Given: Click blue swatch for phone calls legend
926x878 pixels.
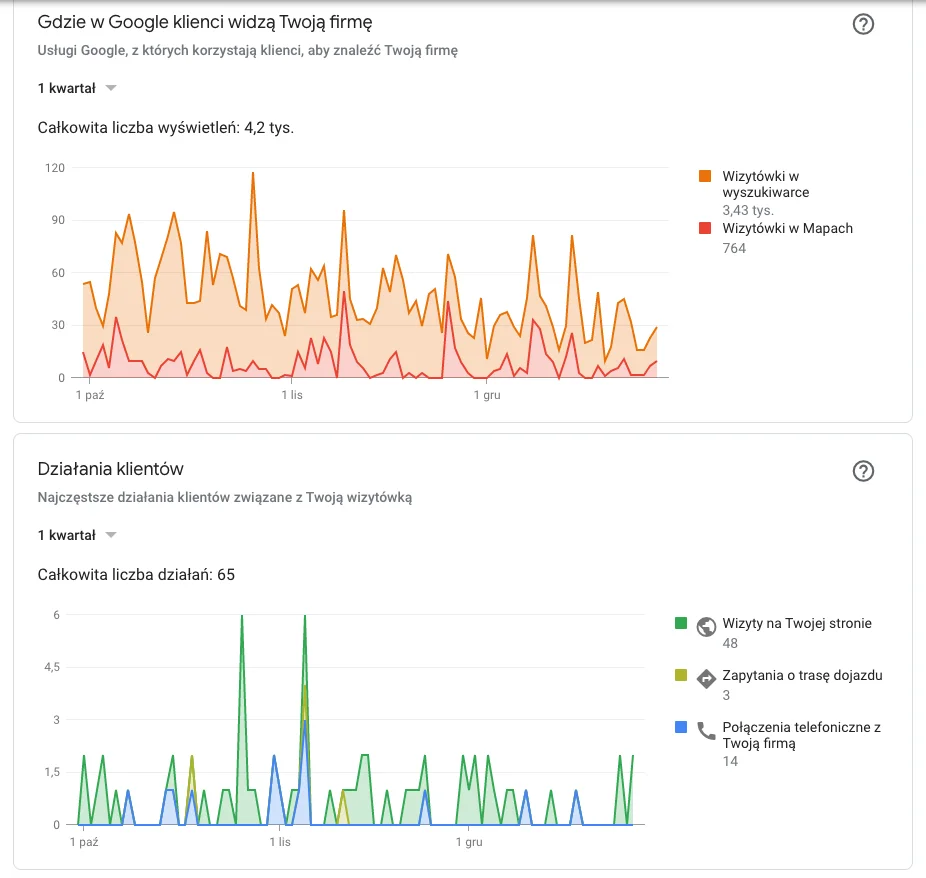Looking at the screenshot, I should tap(681, 727).
